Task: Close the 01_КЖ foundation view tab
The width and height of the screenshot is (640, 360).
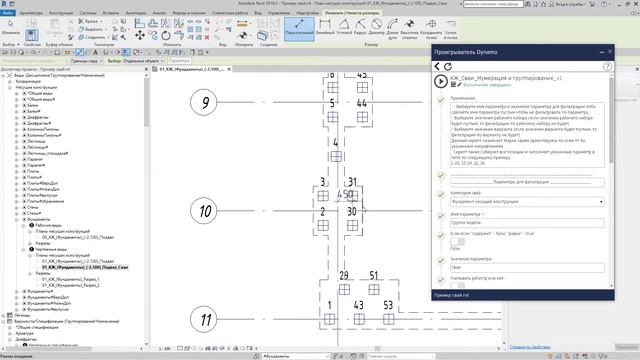Action: coord(229,69)
